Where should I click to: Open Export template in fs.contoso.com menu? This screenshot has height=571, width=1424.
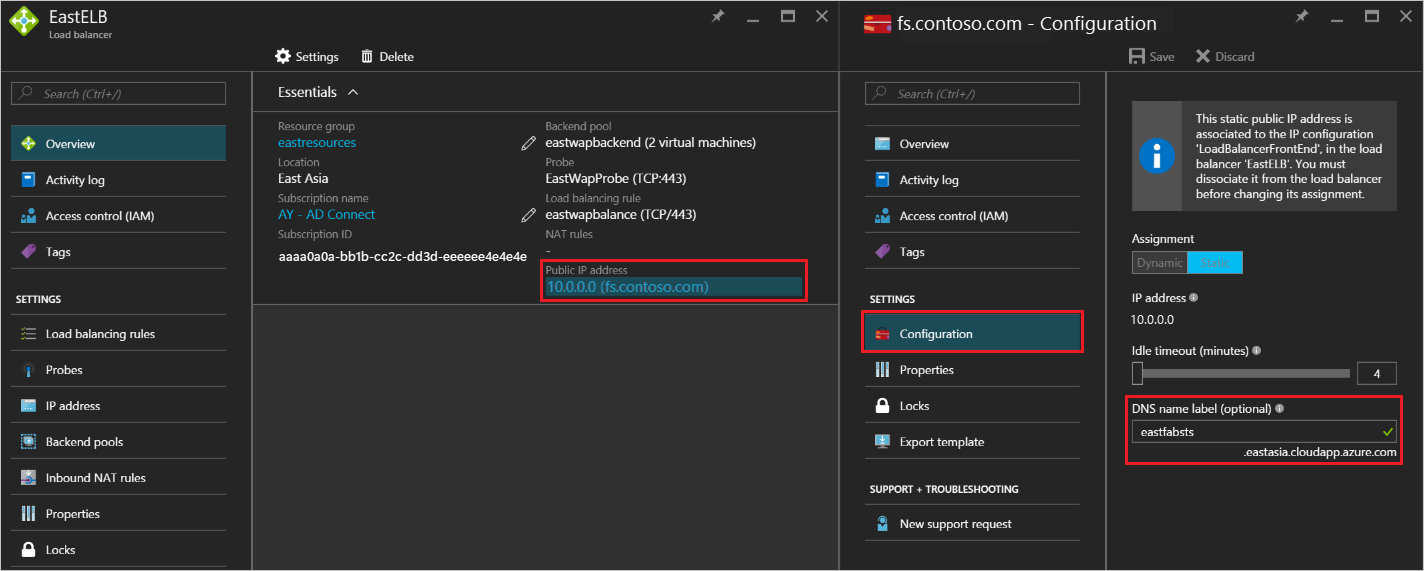972,442
